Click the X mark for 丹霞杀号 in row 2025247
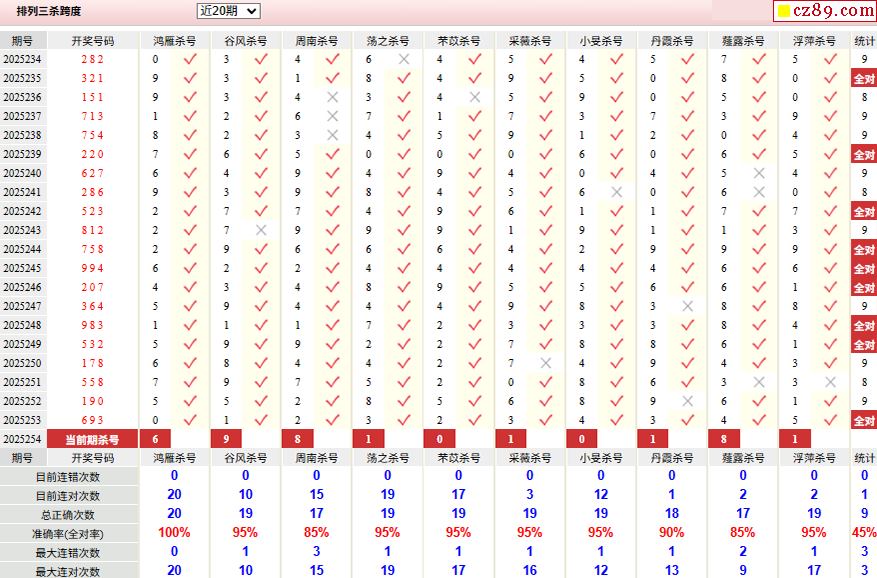 (x=687, y=306)
